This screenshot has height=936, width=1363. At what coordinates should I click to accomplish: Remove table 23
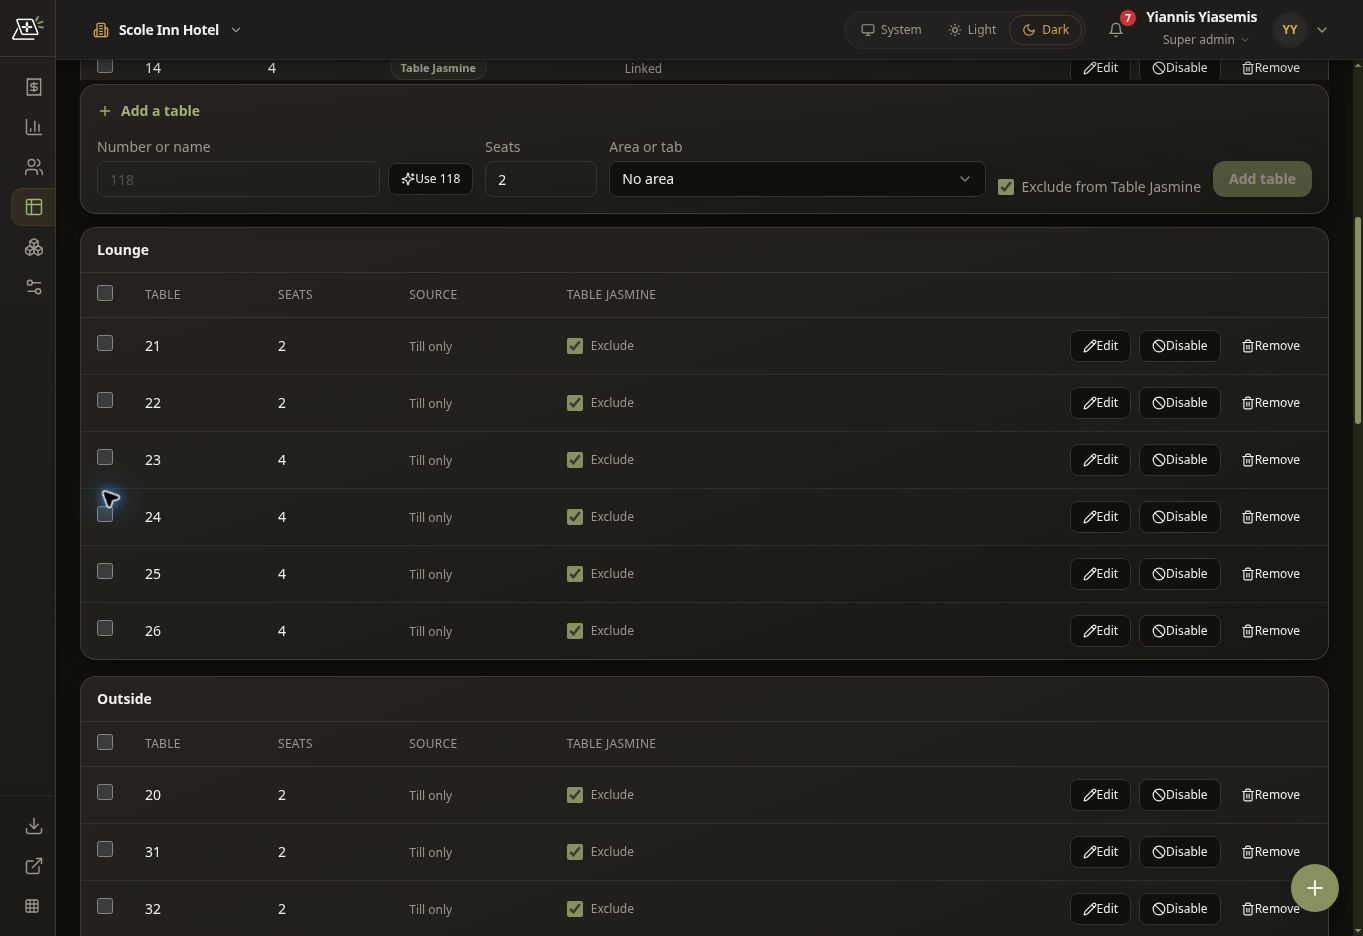(1271, 460)
